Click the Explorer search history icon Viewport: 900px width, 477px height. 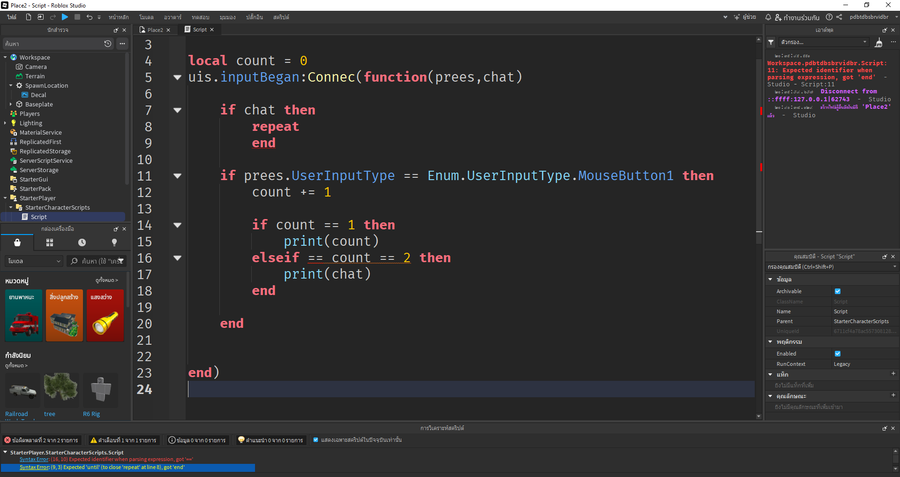coord(107,44)
